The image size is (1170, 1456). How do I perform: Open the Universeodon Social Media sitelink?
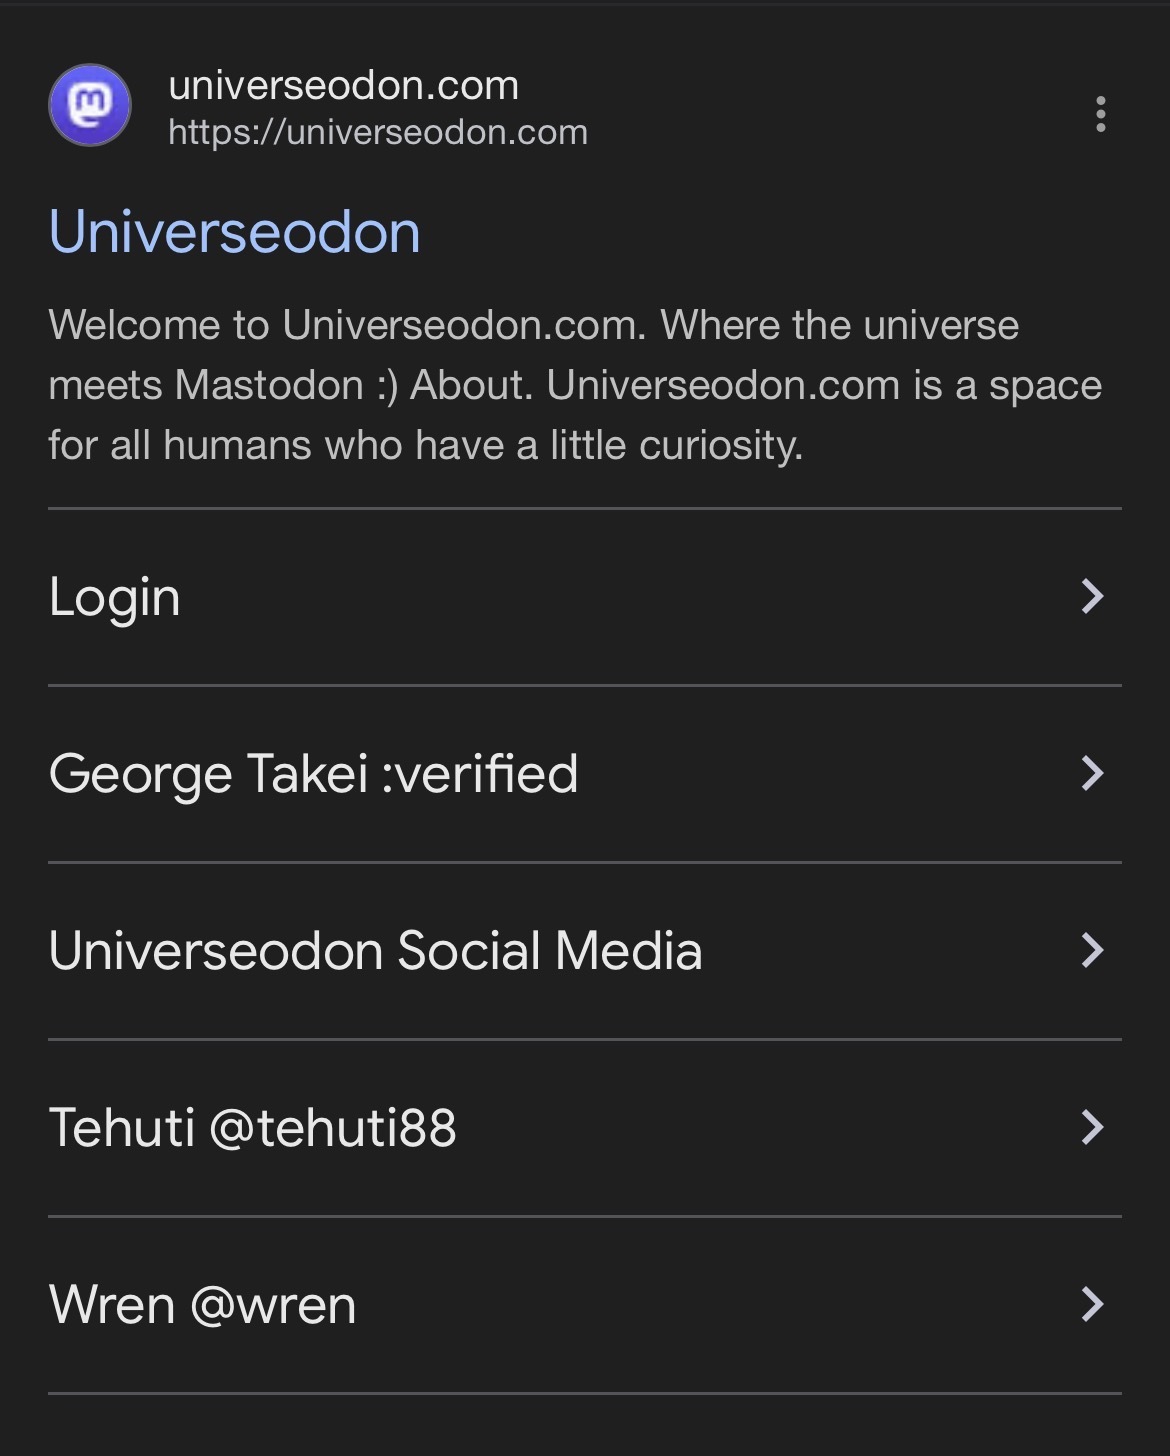click(375, 951)
